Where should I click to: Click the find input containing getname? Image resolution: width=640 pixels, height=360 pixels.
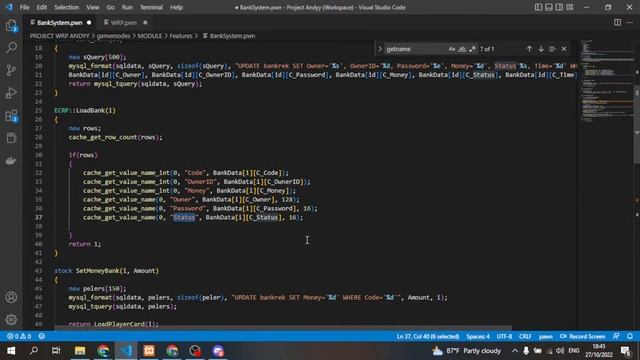(x=416, y=49)
